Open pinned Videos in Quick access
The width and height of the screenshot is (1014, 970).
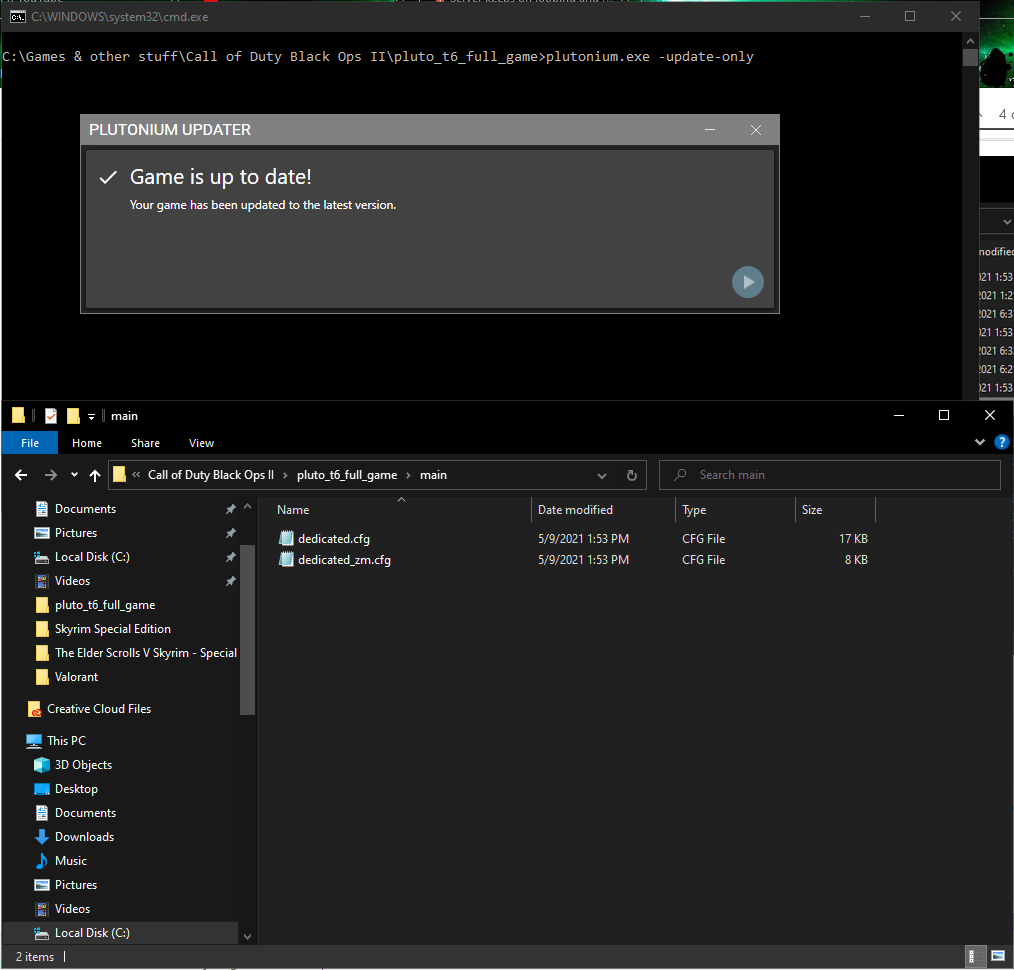pos(72,581)
